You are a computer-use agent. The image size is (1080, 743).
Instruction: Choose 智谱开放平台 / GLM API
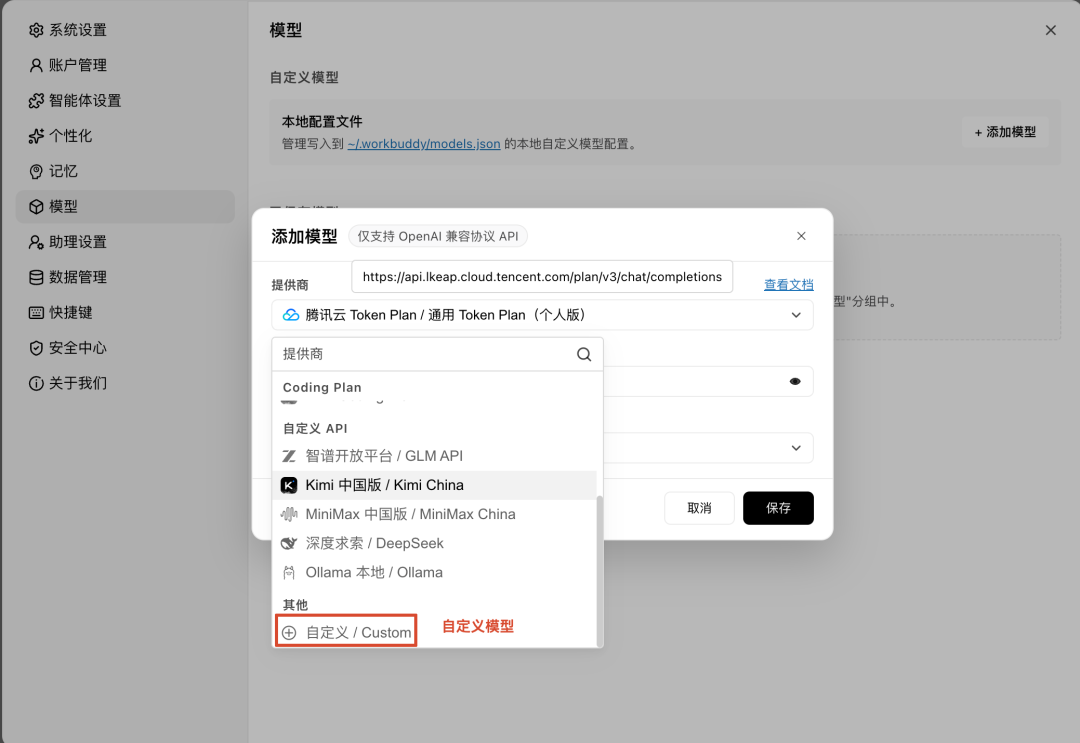[x=435, y=456]
